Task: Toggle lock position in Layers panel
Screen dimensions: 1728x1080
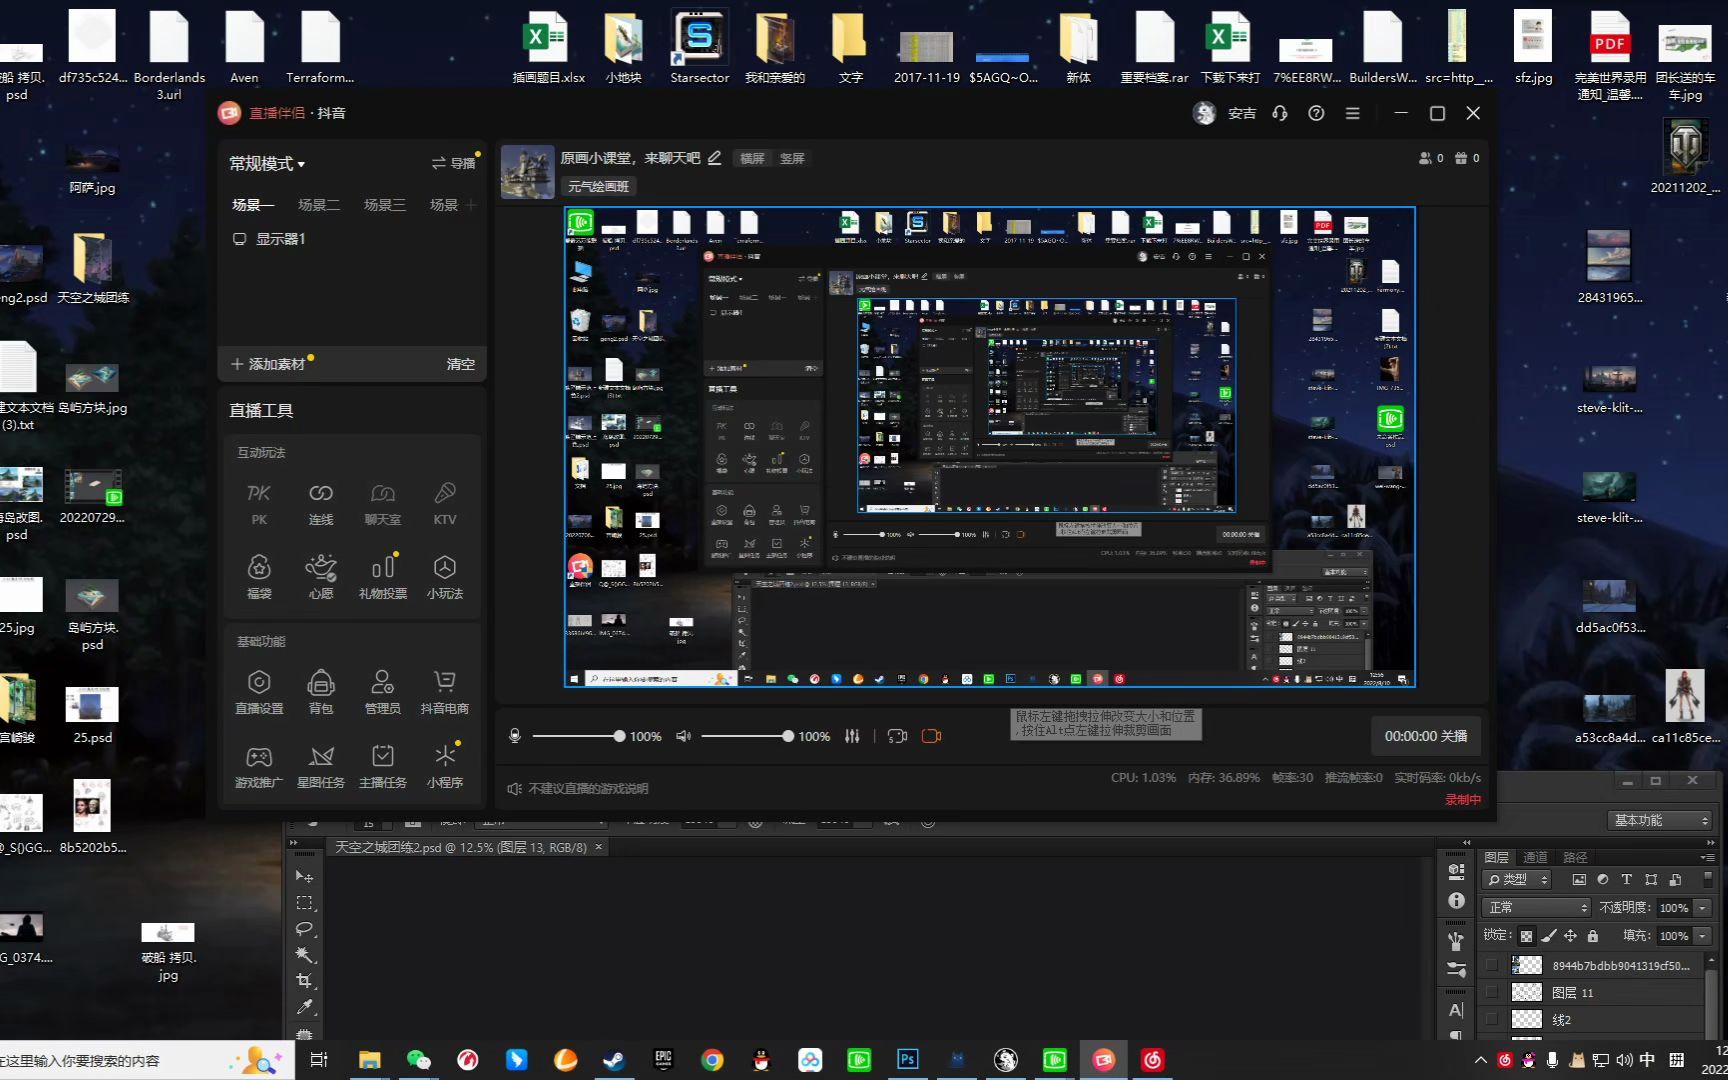Action: pyautogui.click(x=1570, y=936)
